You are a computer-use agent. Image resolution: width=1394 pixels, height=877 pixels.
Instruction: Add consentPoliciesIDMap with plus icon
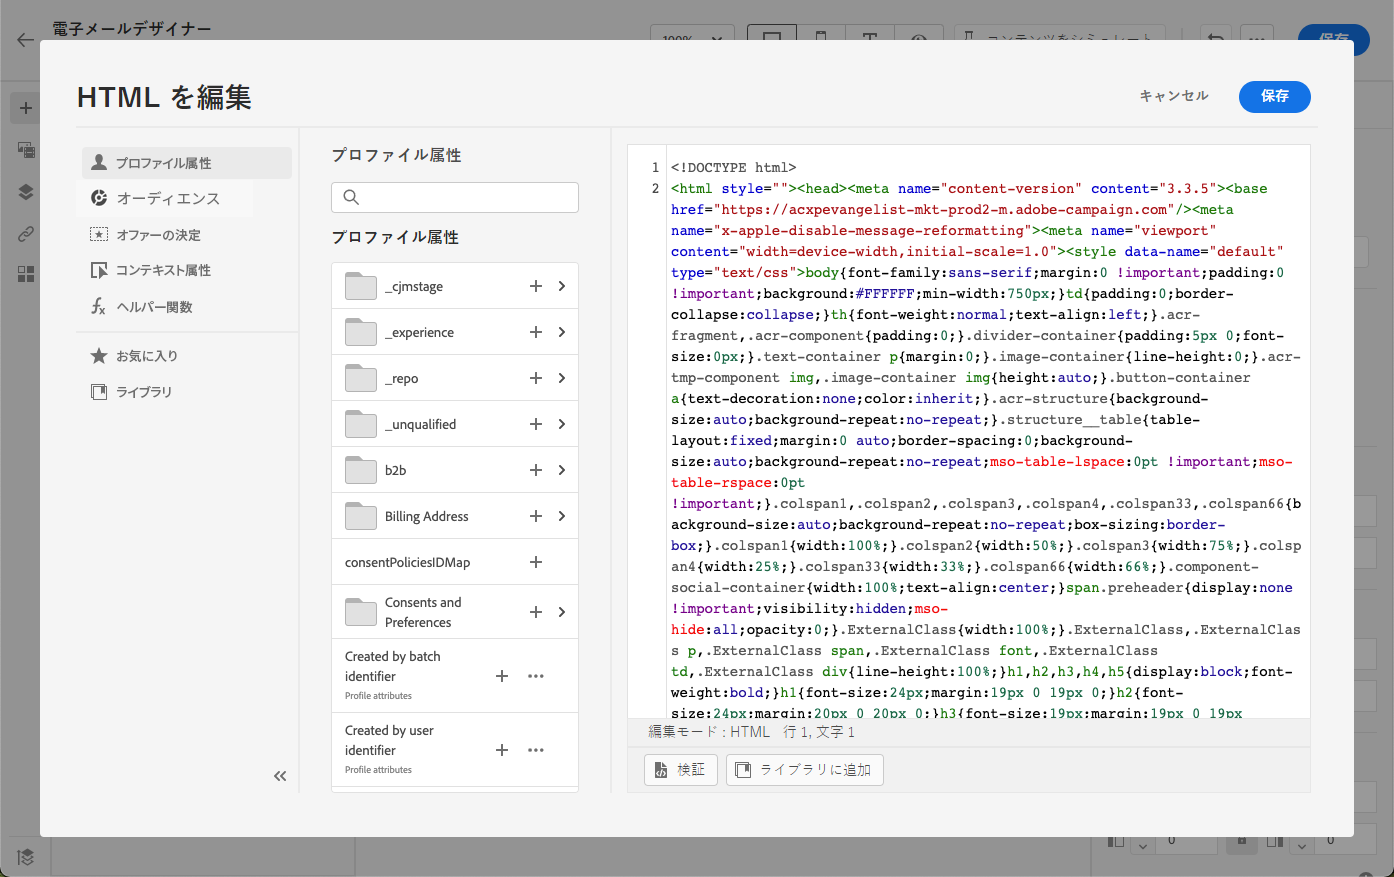536,562
